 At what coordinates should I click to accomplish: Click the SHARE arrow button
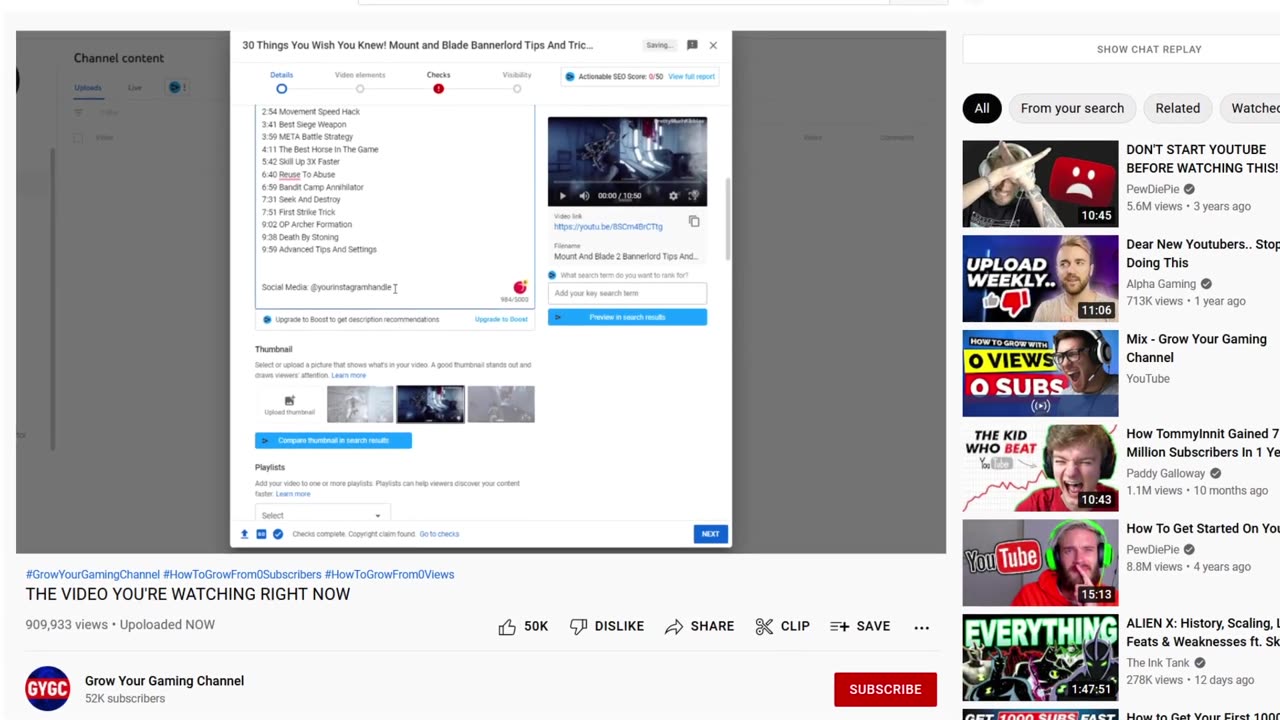click(699, 626)
